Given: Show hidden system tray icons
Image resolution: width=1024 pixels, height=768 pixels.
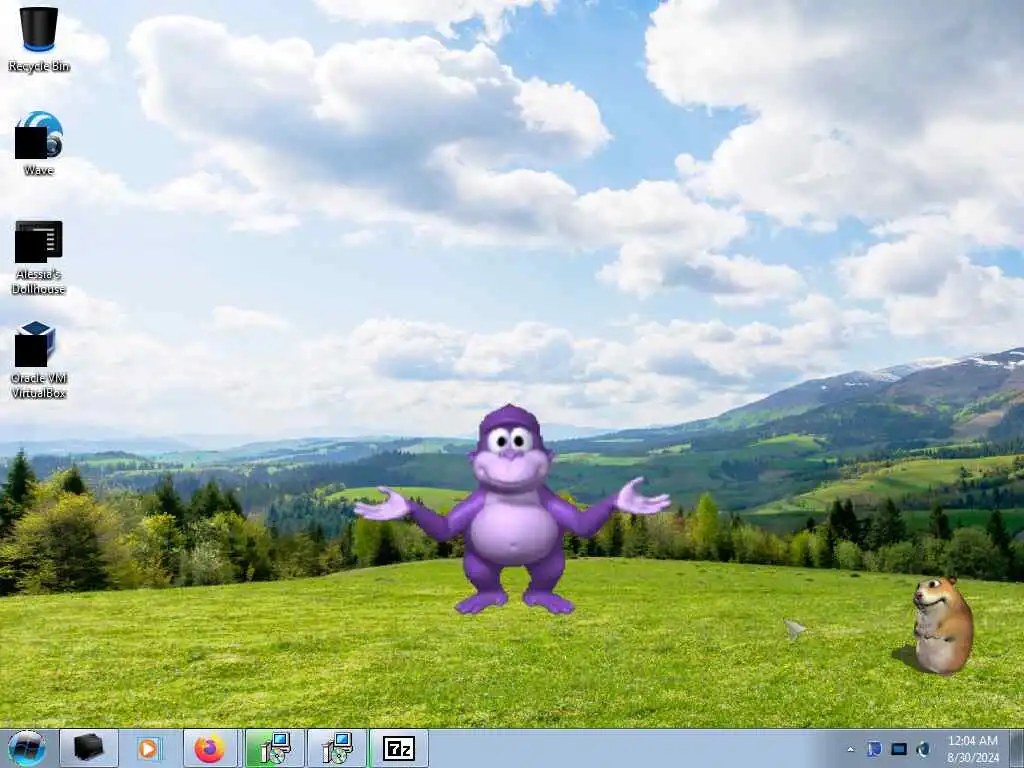Looking at the screenshot, I should point(850,750).
